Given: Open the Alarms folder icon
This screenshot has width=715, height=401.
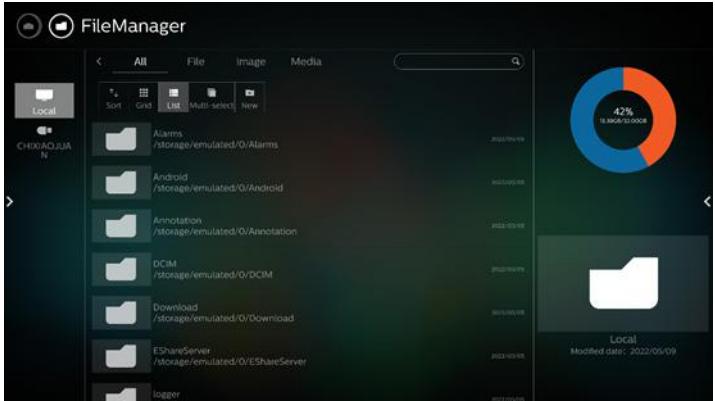Looking at the screenshot, I should point(121,139).
